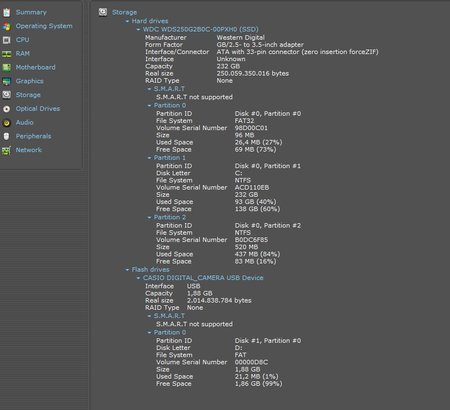
Task: Open the RAM module icon
Action: coord(7,54)
